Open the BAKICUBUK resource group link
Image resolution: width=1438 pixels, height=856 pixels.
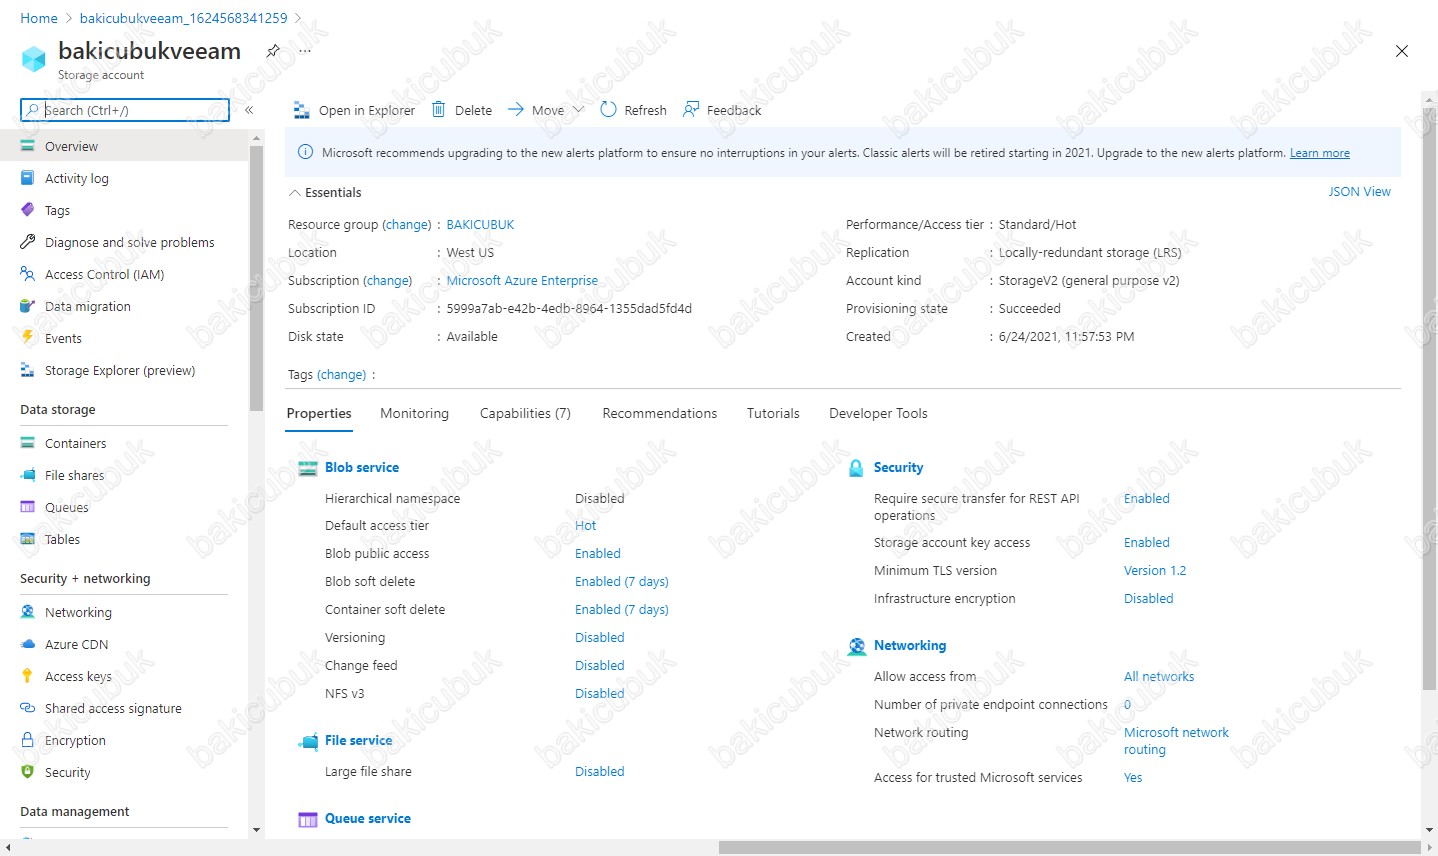pyautogui.click(x=480, y=224)
